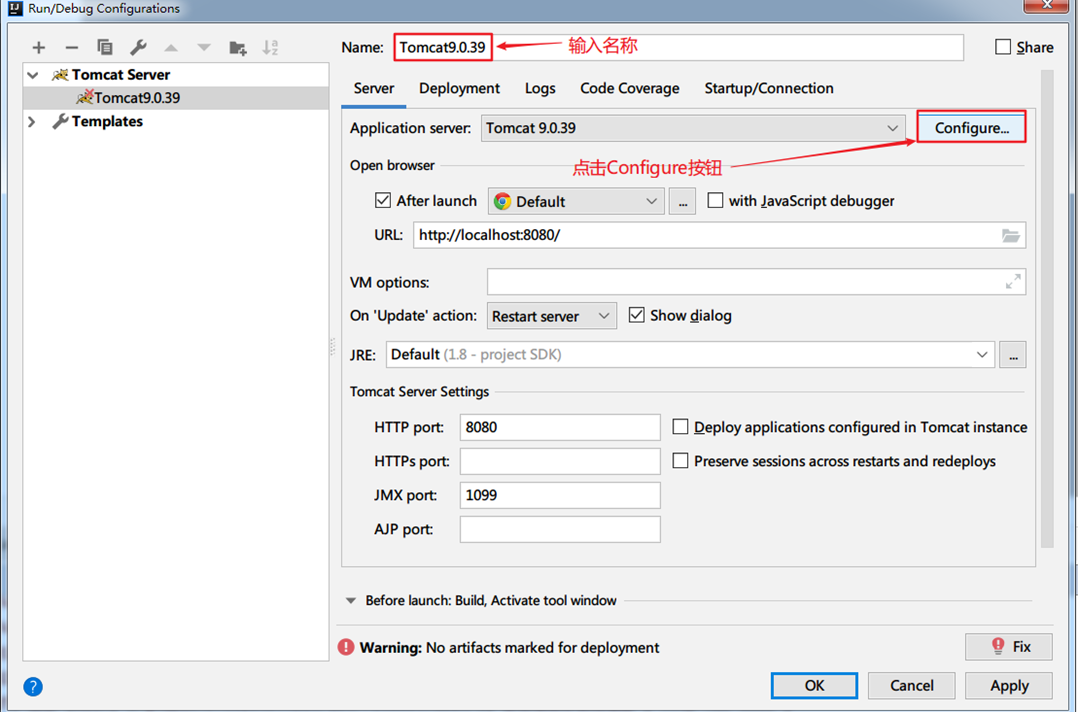
Task: Click the vertical scrollbar of settings panel
Action: tap(1047, 309)
